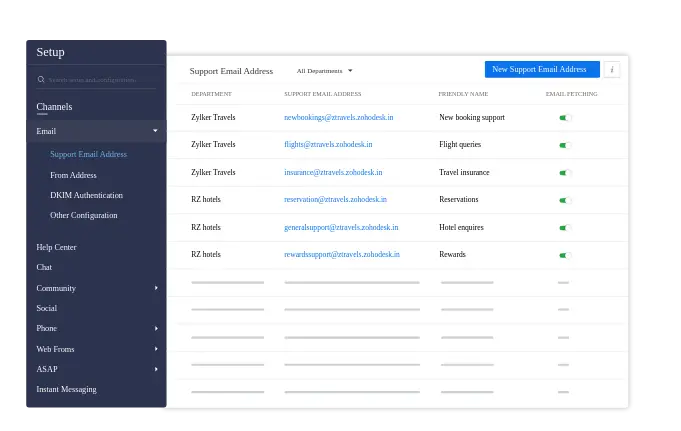
Task: Toggle email fetching for rewardssupport address
Action: tap(563, 255)
